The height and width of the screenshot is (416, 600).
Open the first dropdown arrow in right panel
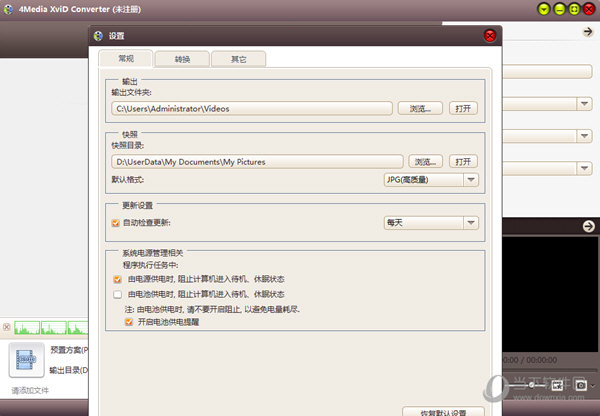click(x=584, y=104)
